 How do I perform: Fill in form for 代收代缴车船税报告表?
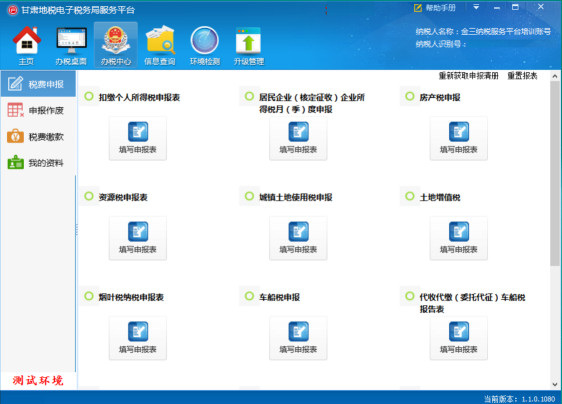(459, 338)
